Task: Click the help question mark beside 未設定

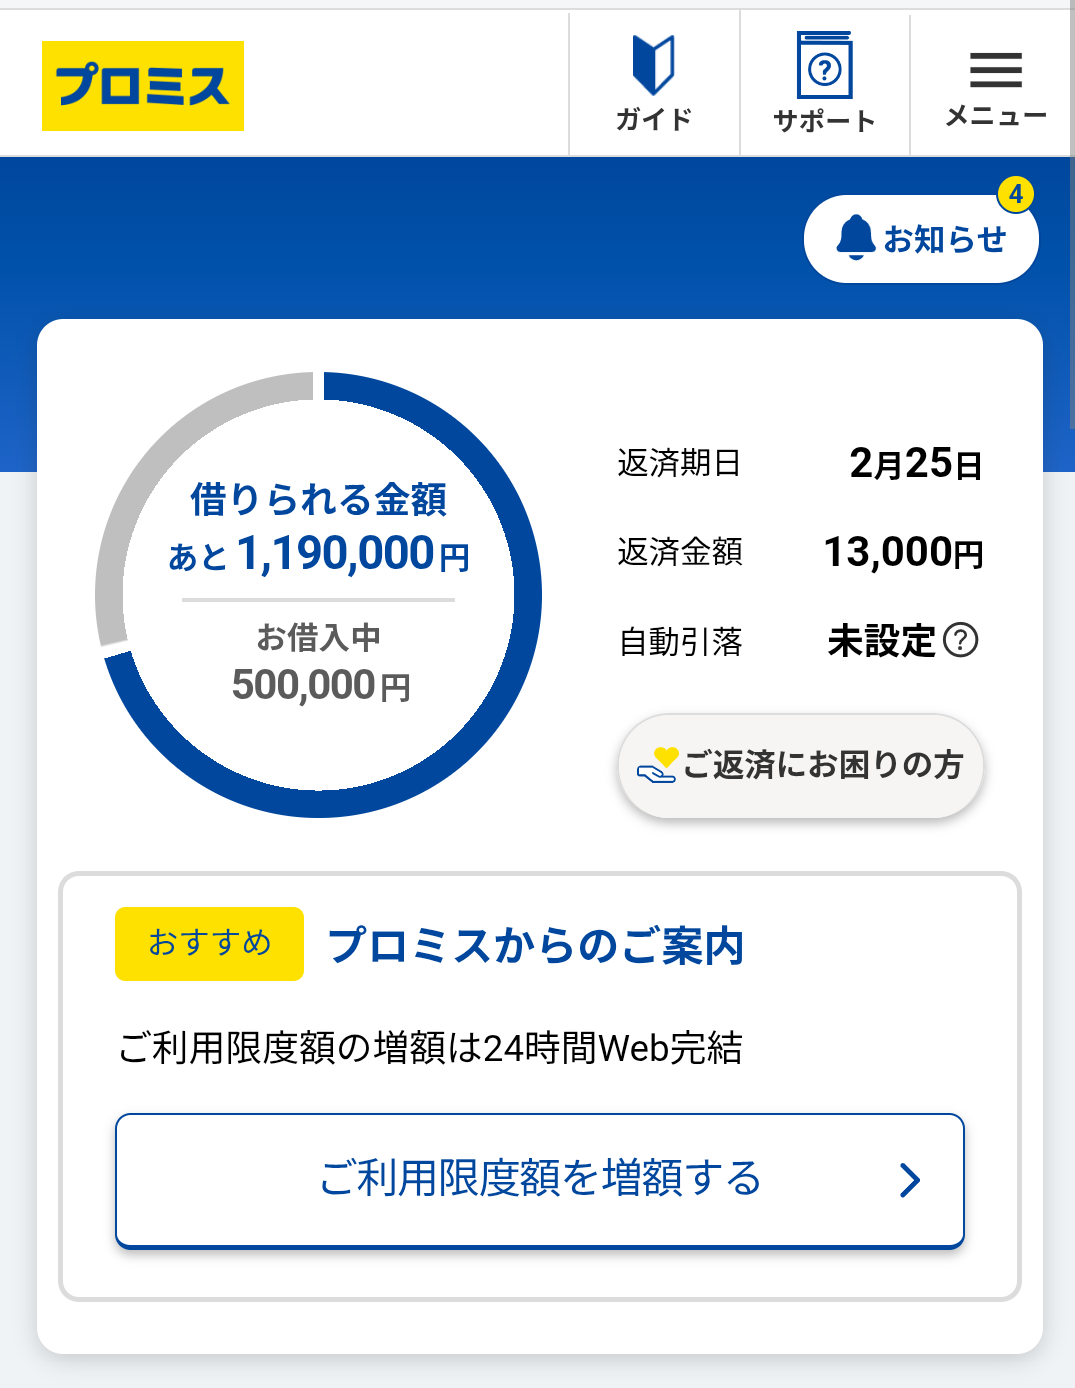Action: click(961, 640)
